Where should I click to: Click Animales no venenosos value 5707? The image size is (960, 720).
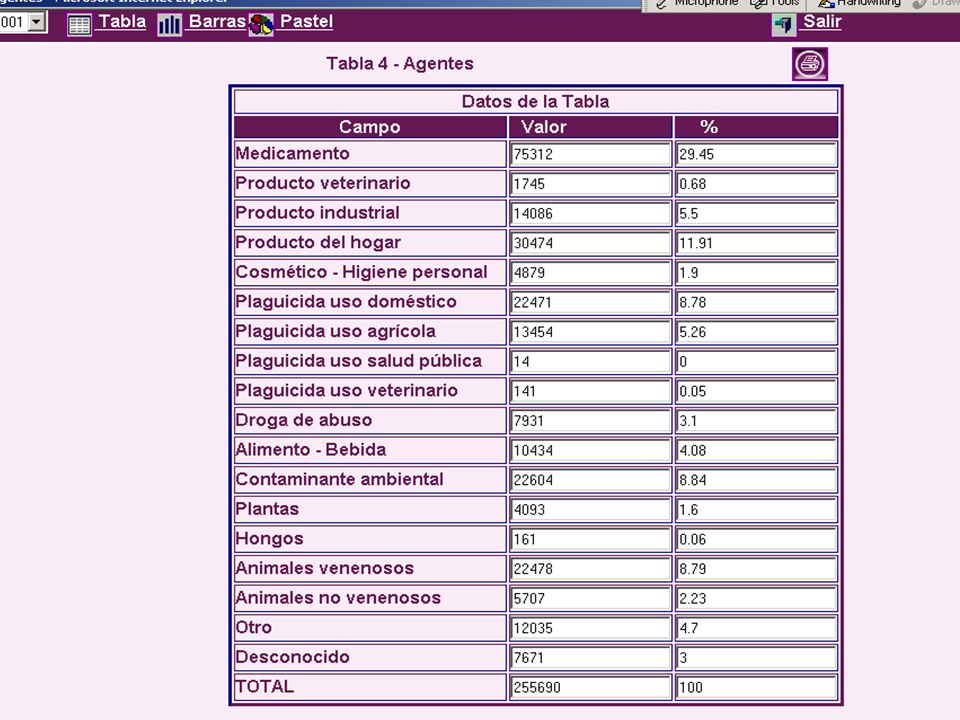[590, 599]
